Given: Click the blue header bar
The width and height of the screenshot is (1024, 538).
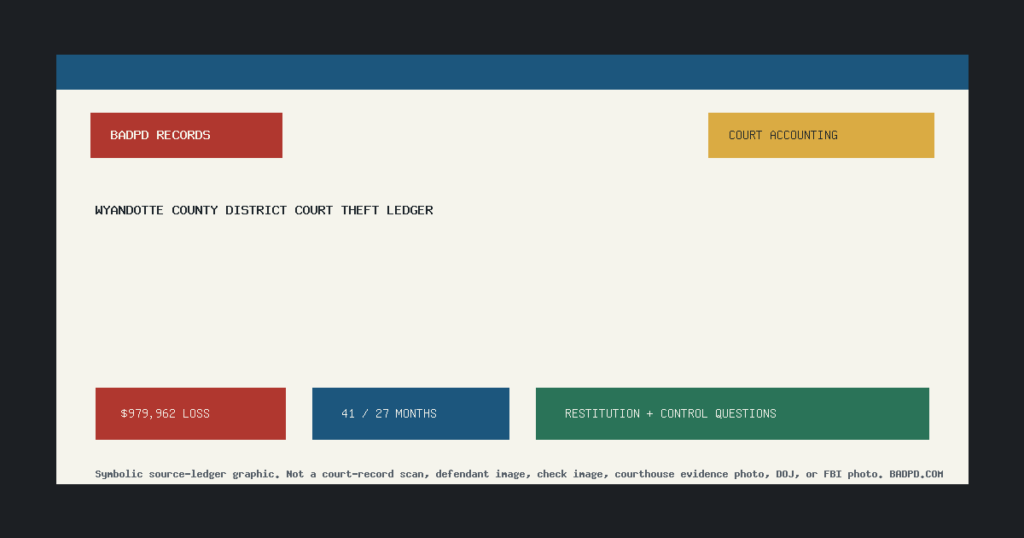Looking at the screenshot, I should [512, 72].
